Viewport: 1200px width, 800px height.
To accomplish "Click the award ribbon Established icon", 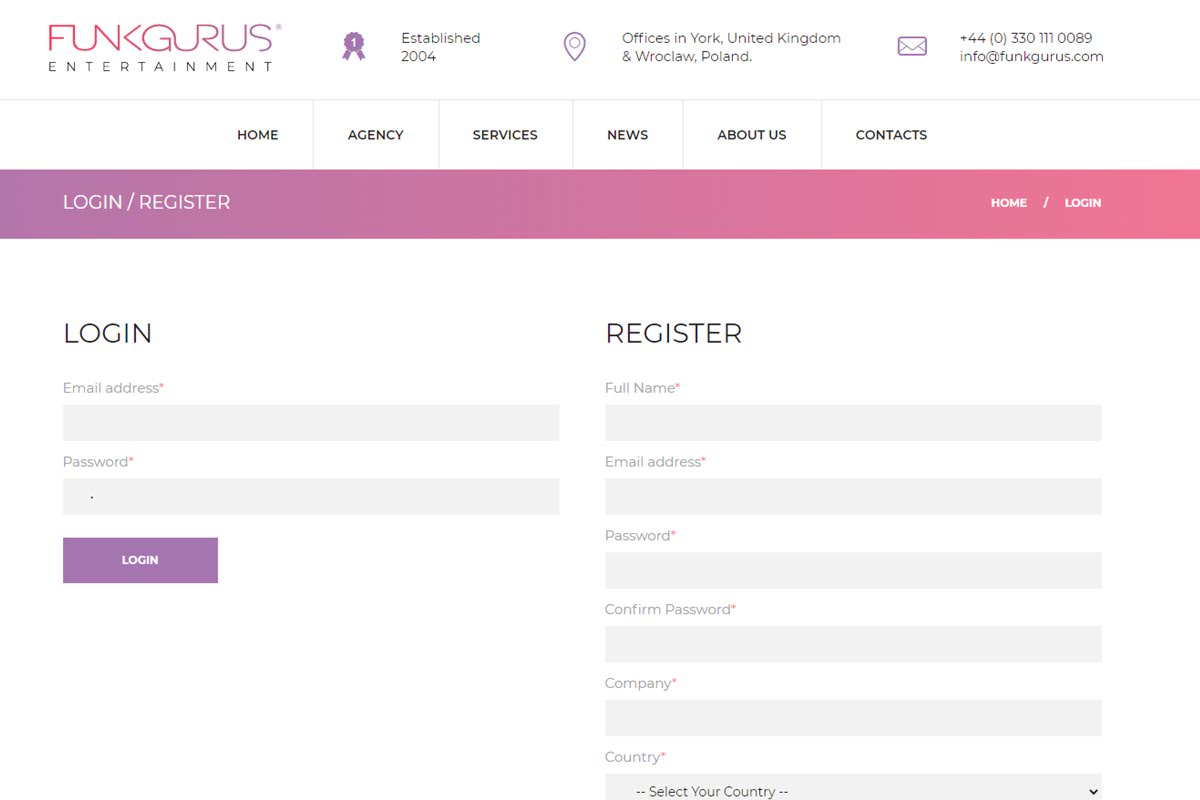I will coord(353,46).
